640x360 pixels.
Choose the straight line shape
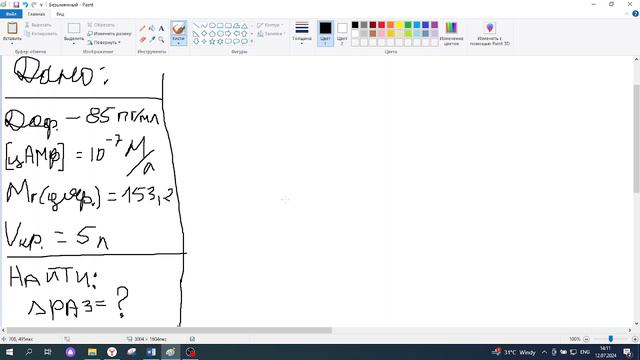coord(196,25)
